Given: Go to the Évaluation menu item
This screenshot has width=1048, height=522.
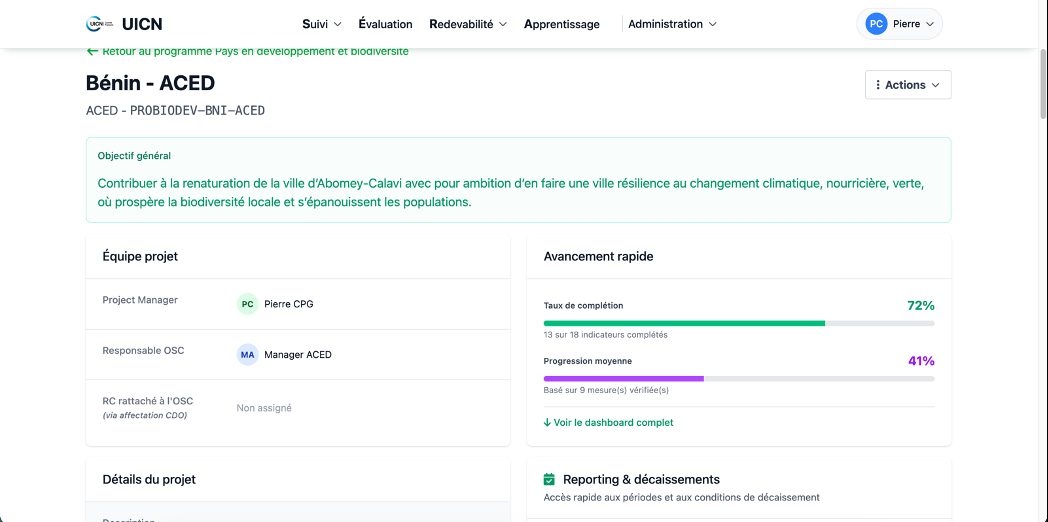Looking at the screenshot, I should (x=386, y=24).
